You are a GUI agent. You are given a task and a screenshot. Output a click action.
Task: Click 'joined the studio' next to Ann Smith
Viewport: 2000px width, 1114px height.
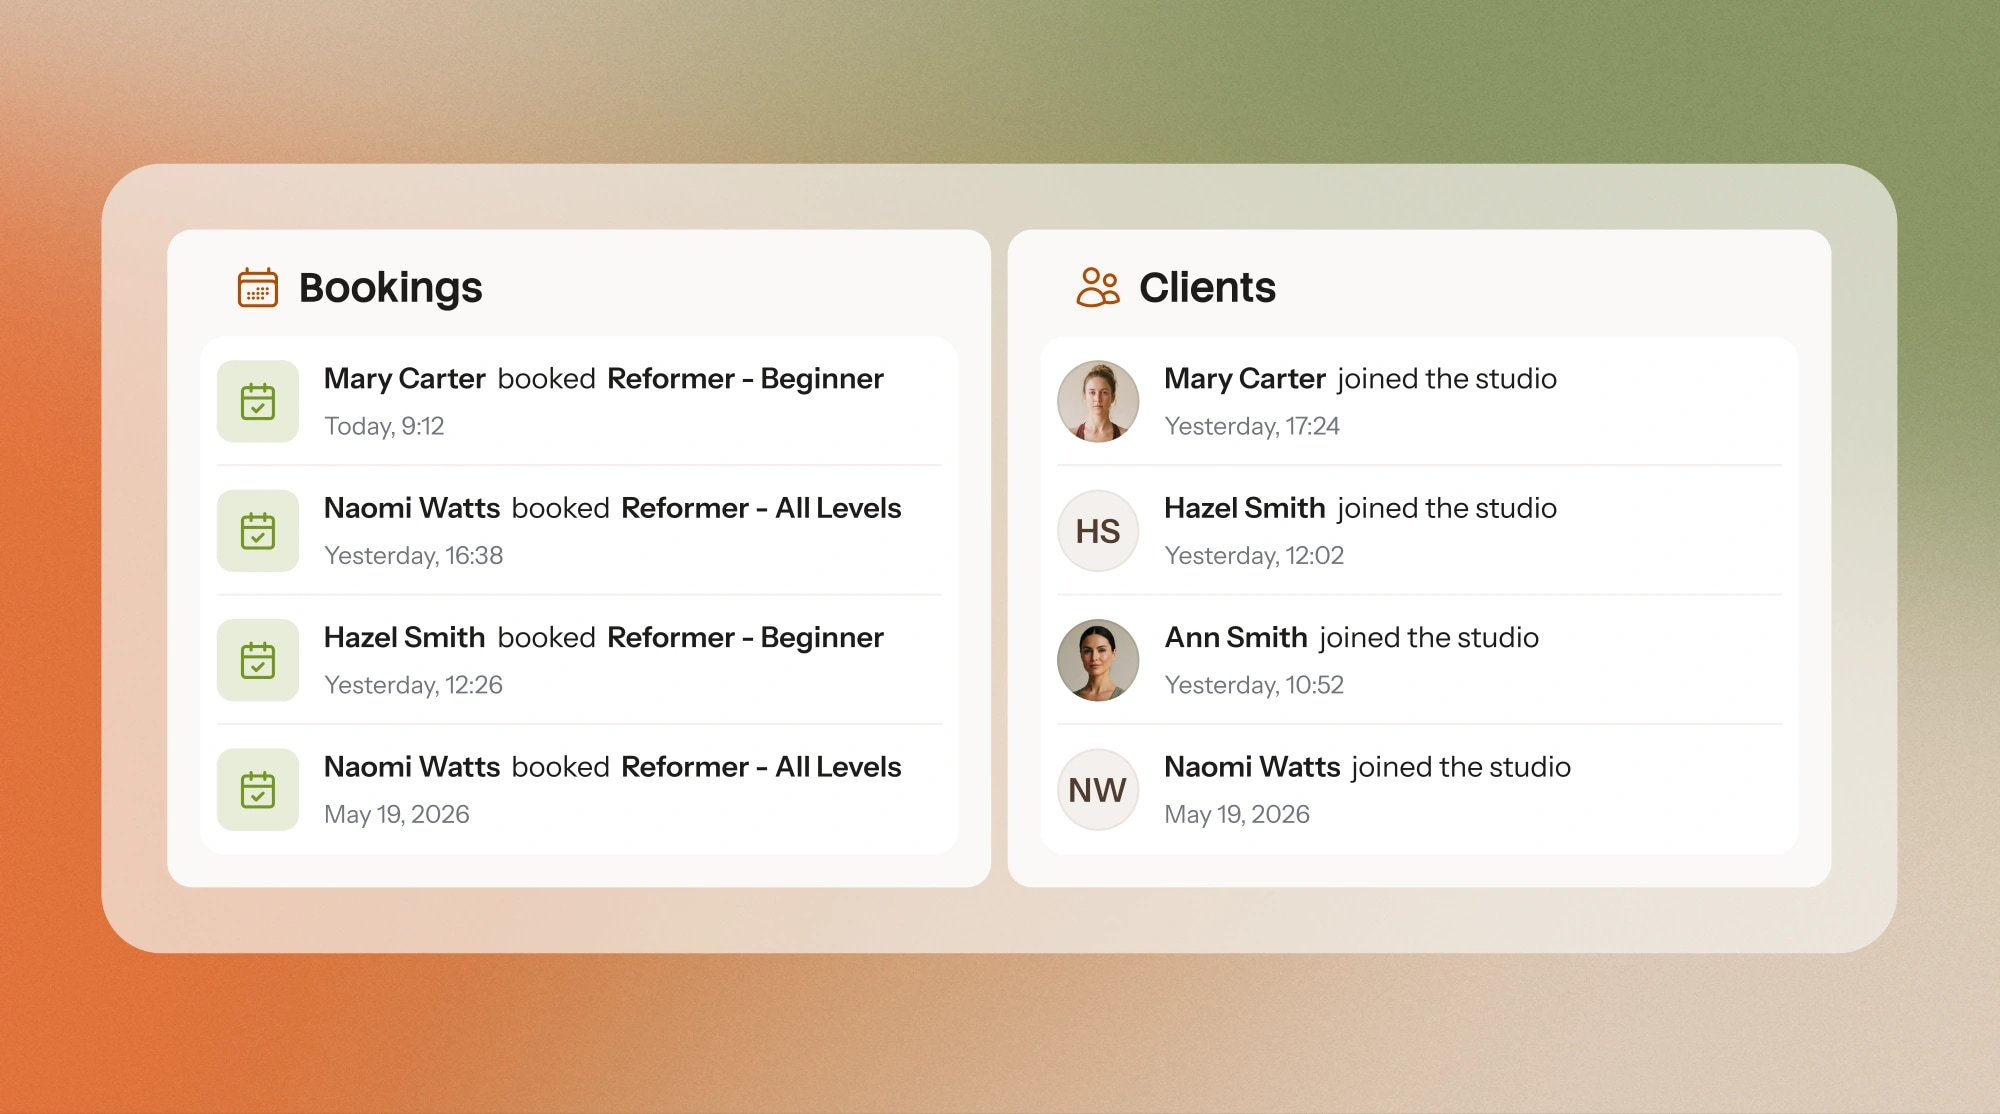[x=1429, y=638]
